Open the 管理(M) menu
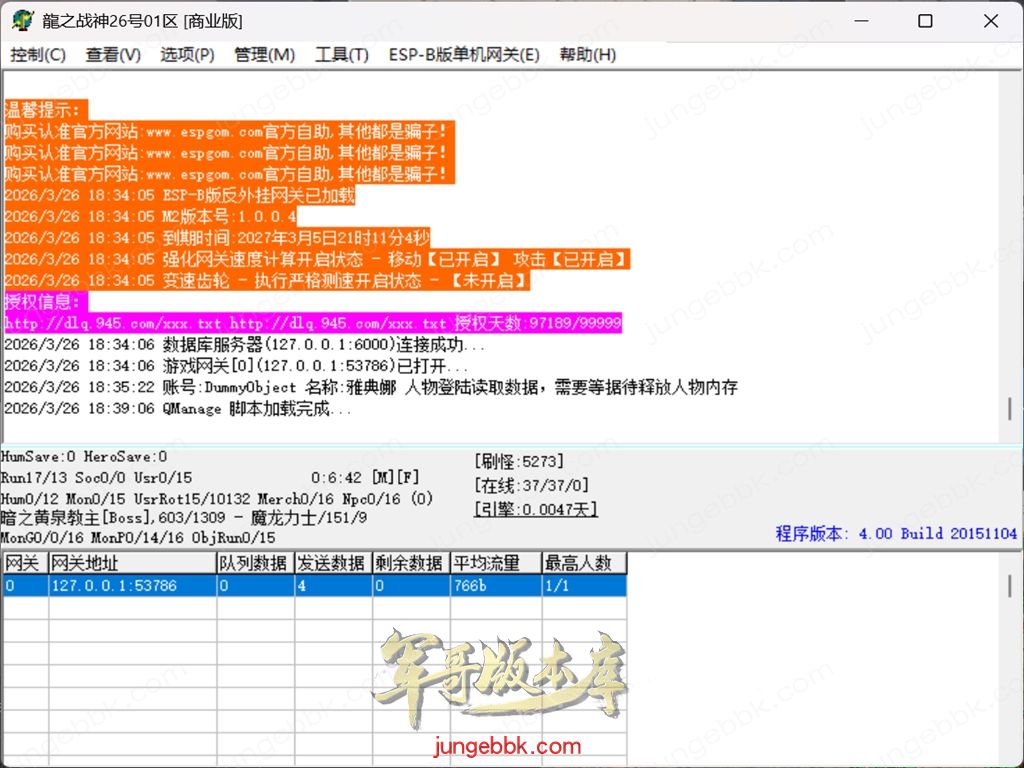Screen dimensions: 1024x768 click(264, 55)
